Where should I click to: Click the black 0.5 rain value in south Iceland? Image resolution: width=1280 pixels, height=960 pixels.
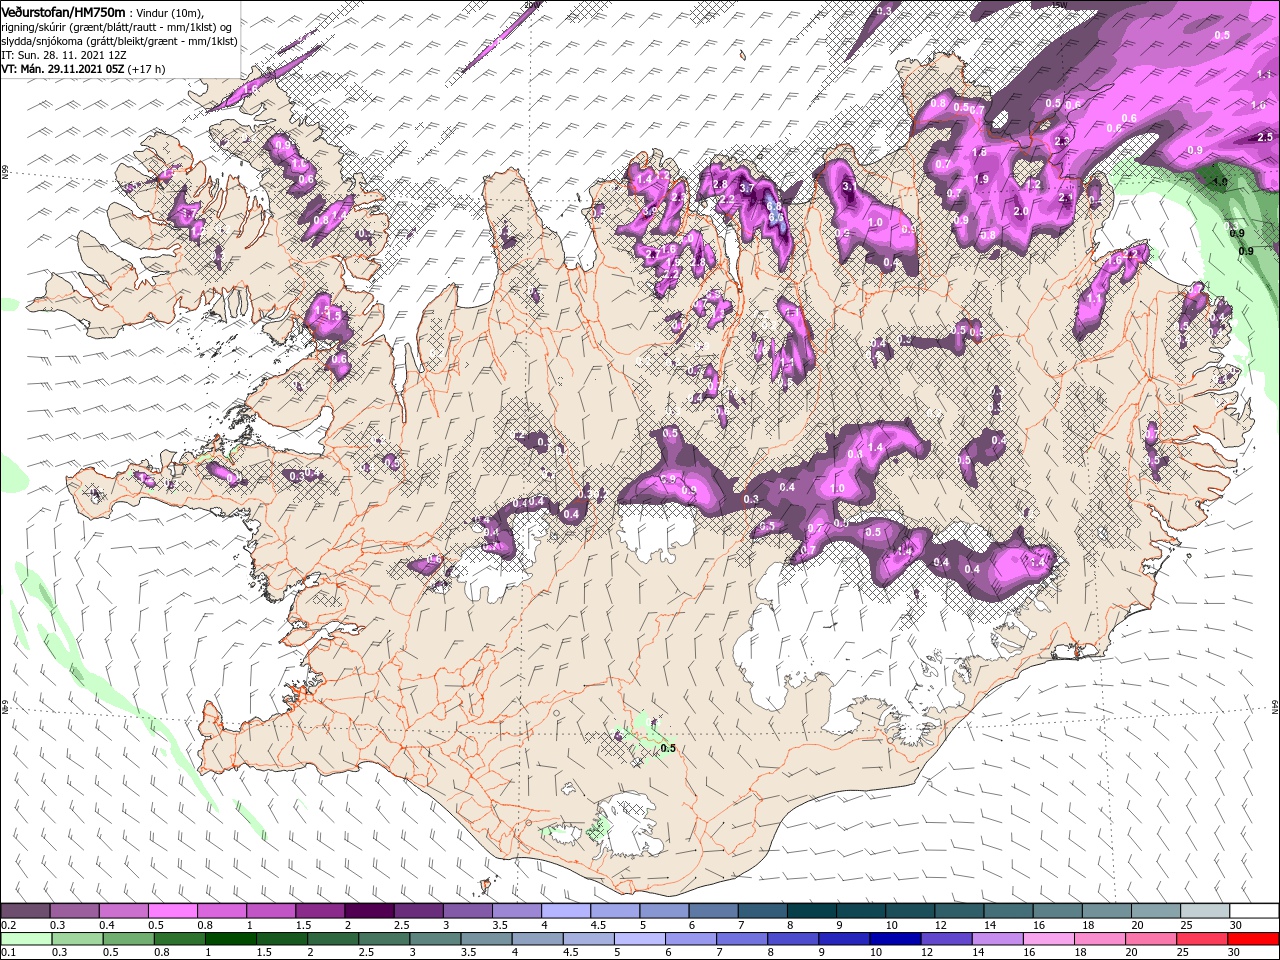(x=668, y=748)
